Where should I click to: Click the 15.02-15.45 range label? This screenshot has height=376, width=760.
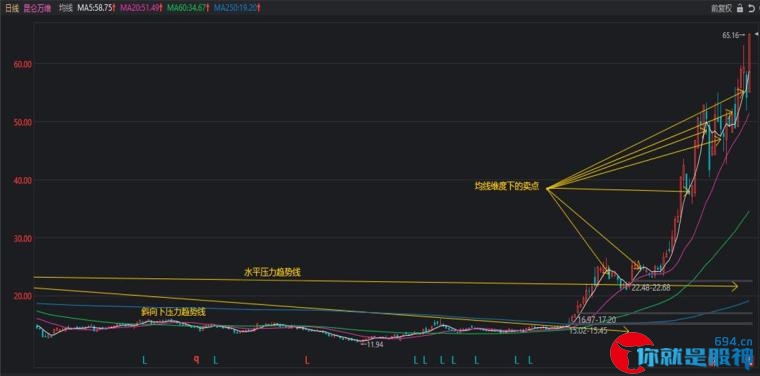587,331
